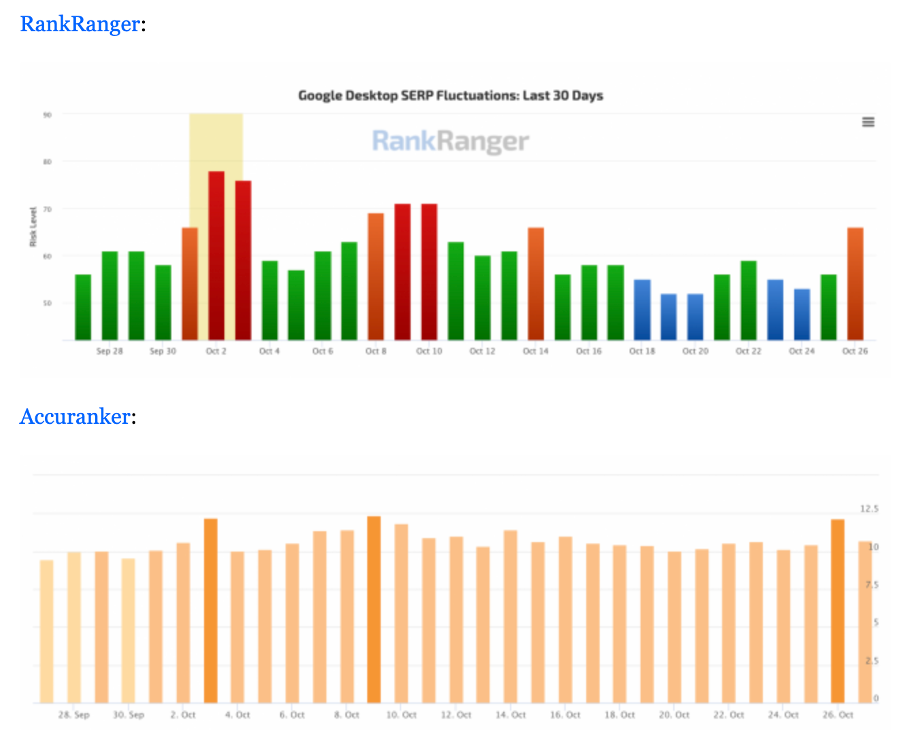Click the 2.5 value on Accuranker axis
Screen dimensions: 904x754
pyautogui.click(x=872, y=661)
